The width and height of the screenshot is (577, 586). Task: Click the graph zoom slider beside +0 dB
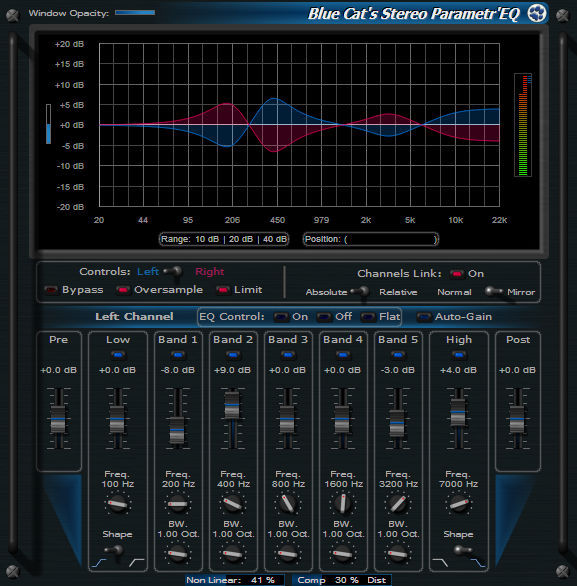(48, 124)
